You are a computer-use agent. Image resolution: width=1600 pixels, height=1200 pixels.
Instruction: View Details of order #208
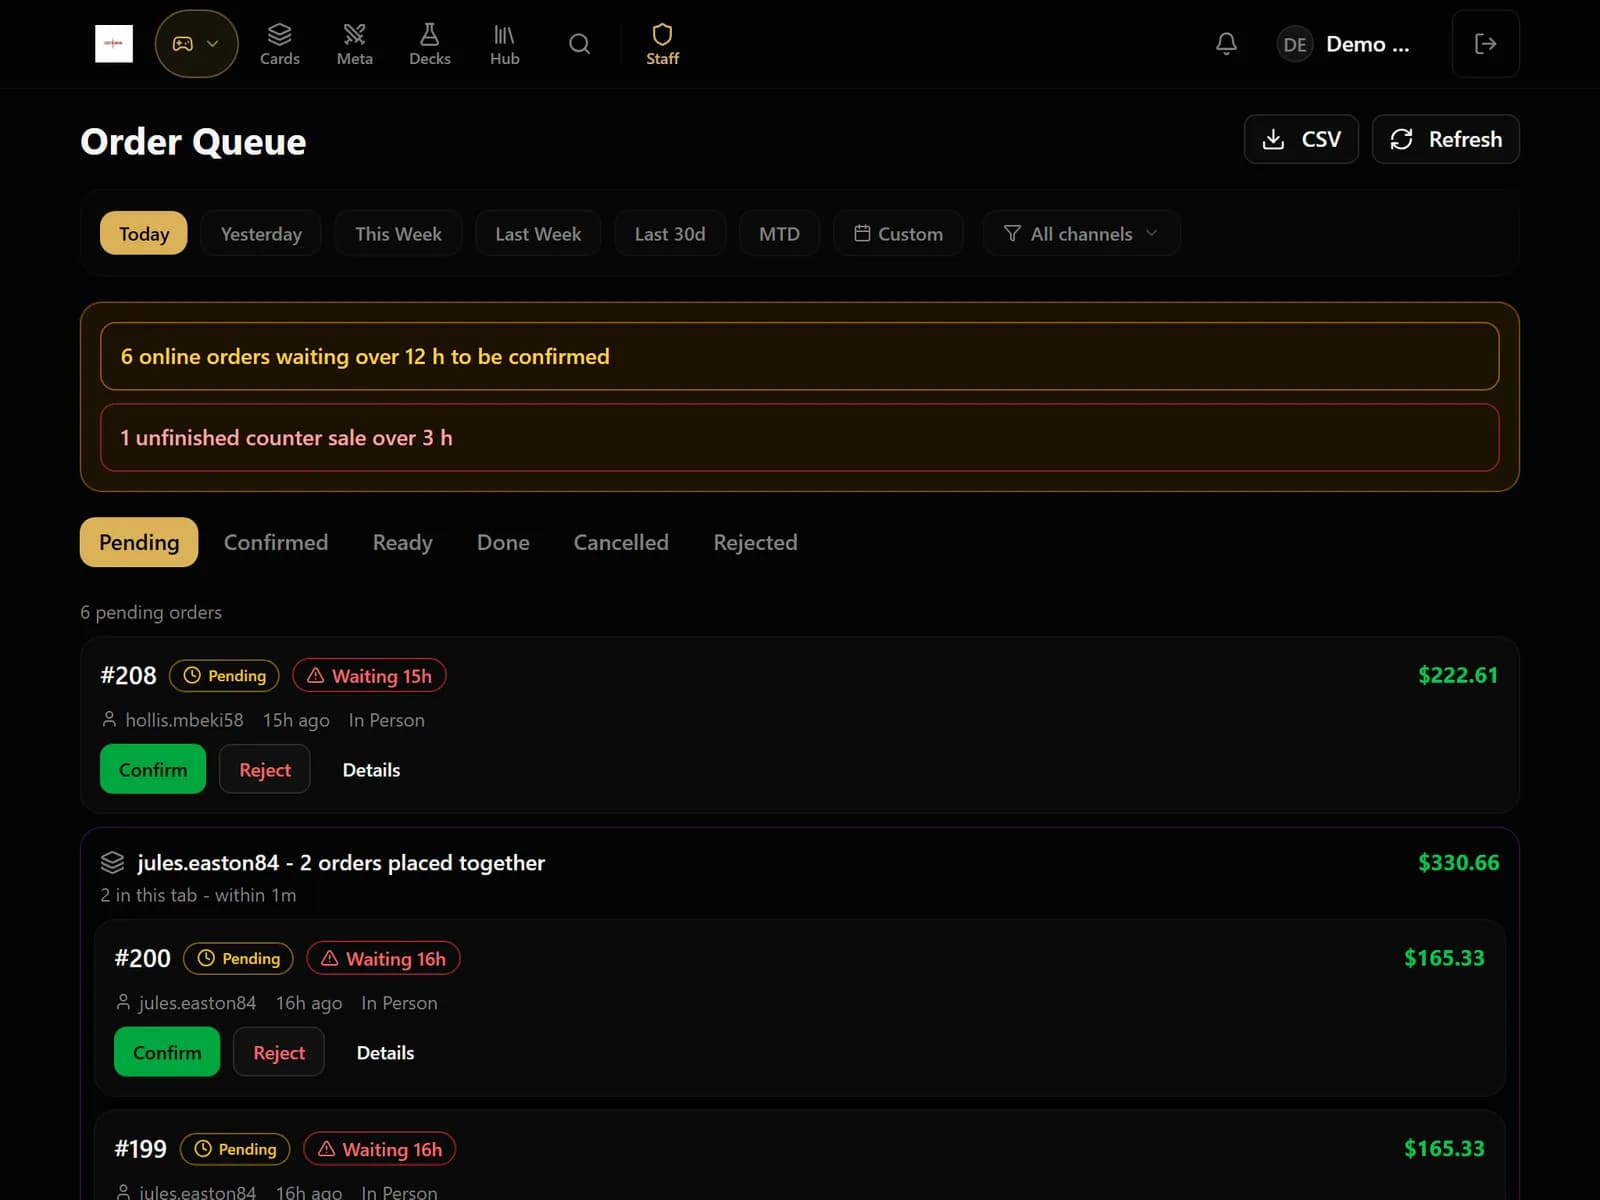(x=371, y=769)
